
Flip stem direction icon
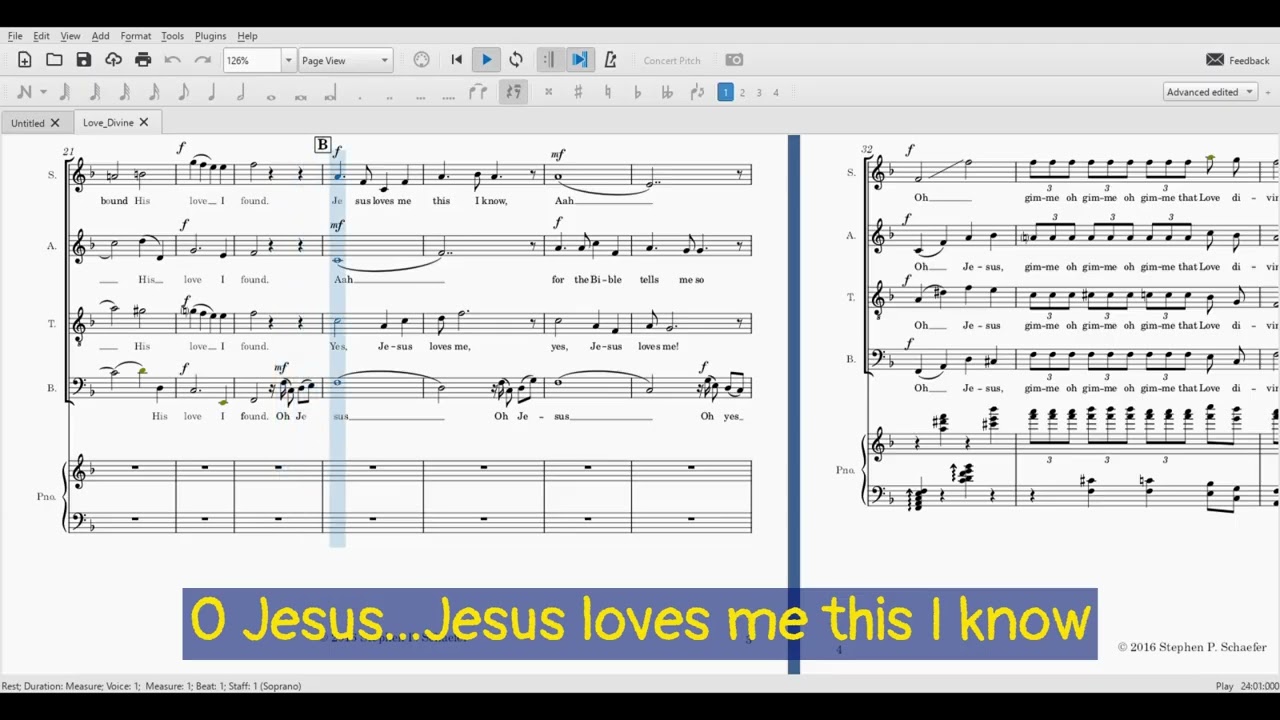[697, 92]
